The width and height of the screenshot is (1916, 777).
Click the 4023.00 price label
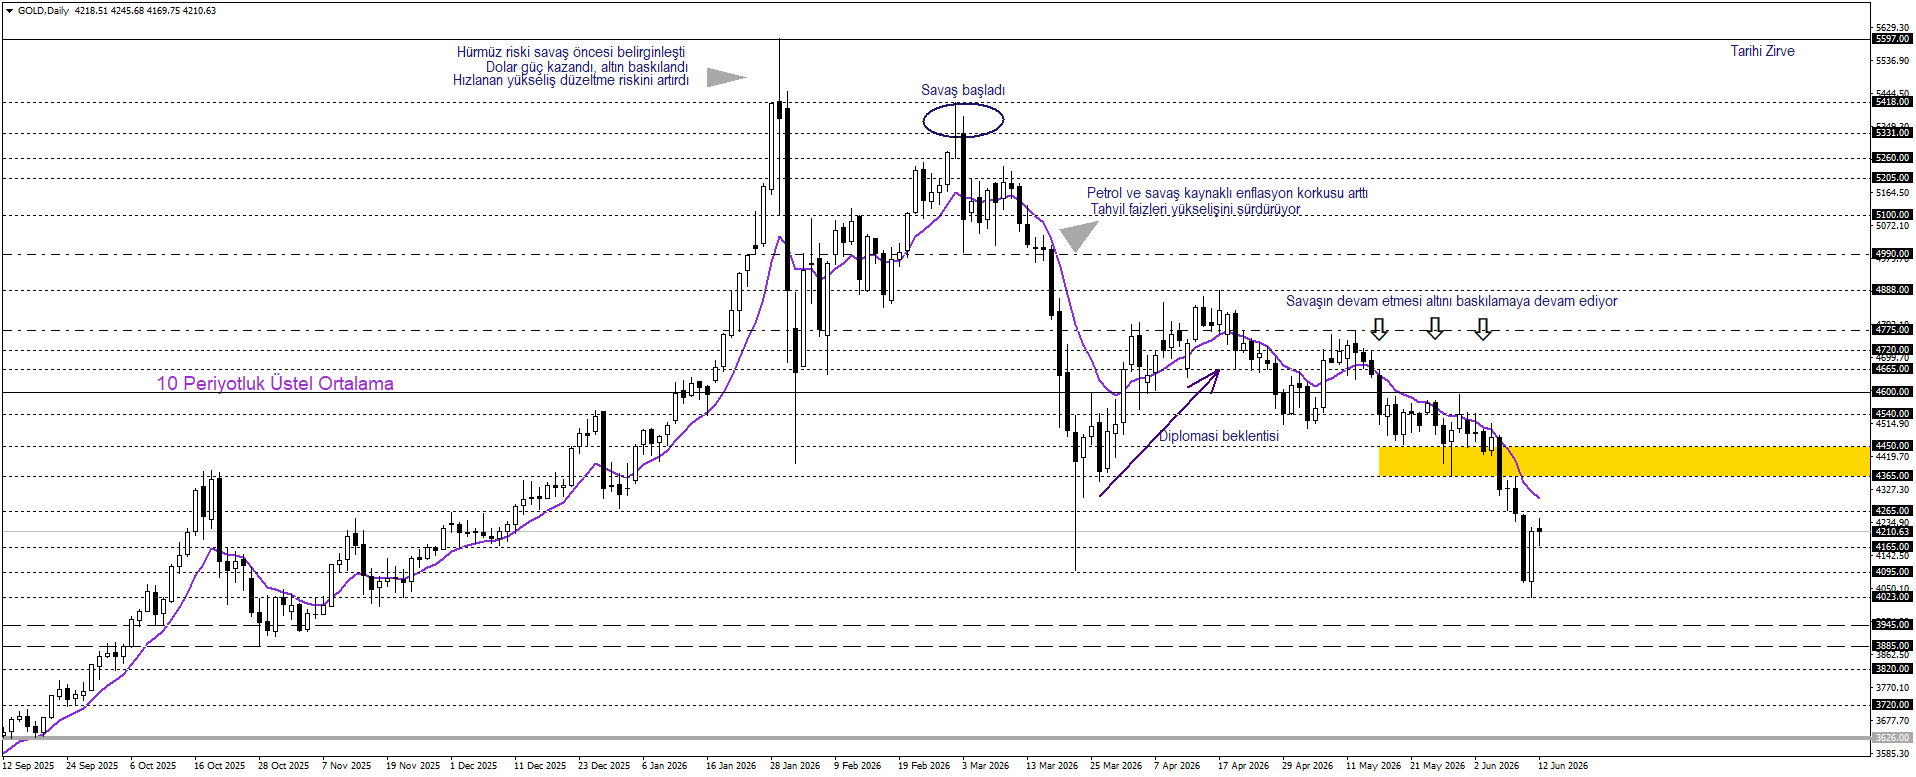tap(1892, 597)
